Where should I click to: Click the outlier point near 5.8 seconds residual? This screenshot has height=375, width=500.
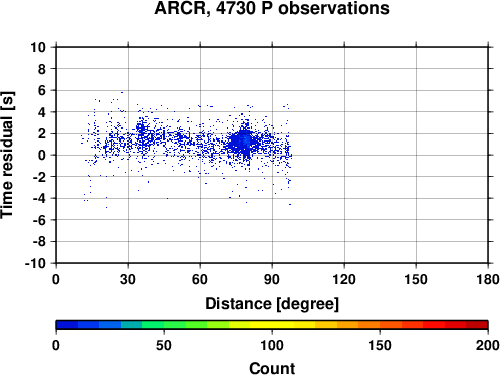(122, 92)
